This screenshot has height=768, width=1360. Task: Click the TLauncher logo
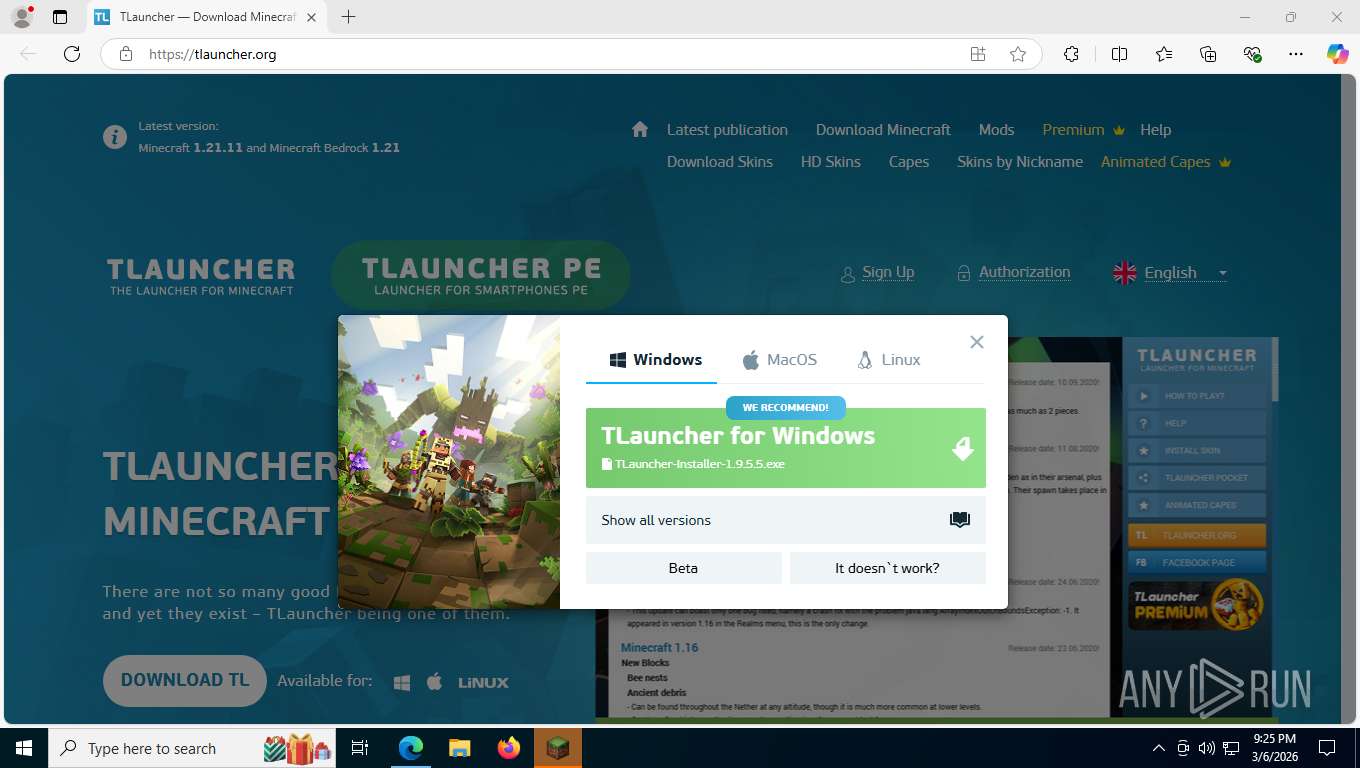(201, 276)
